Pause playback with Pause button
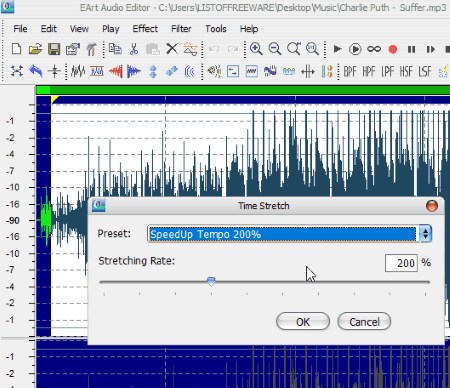The height and width of the screenshot is (388, 450). coord(411,49)
